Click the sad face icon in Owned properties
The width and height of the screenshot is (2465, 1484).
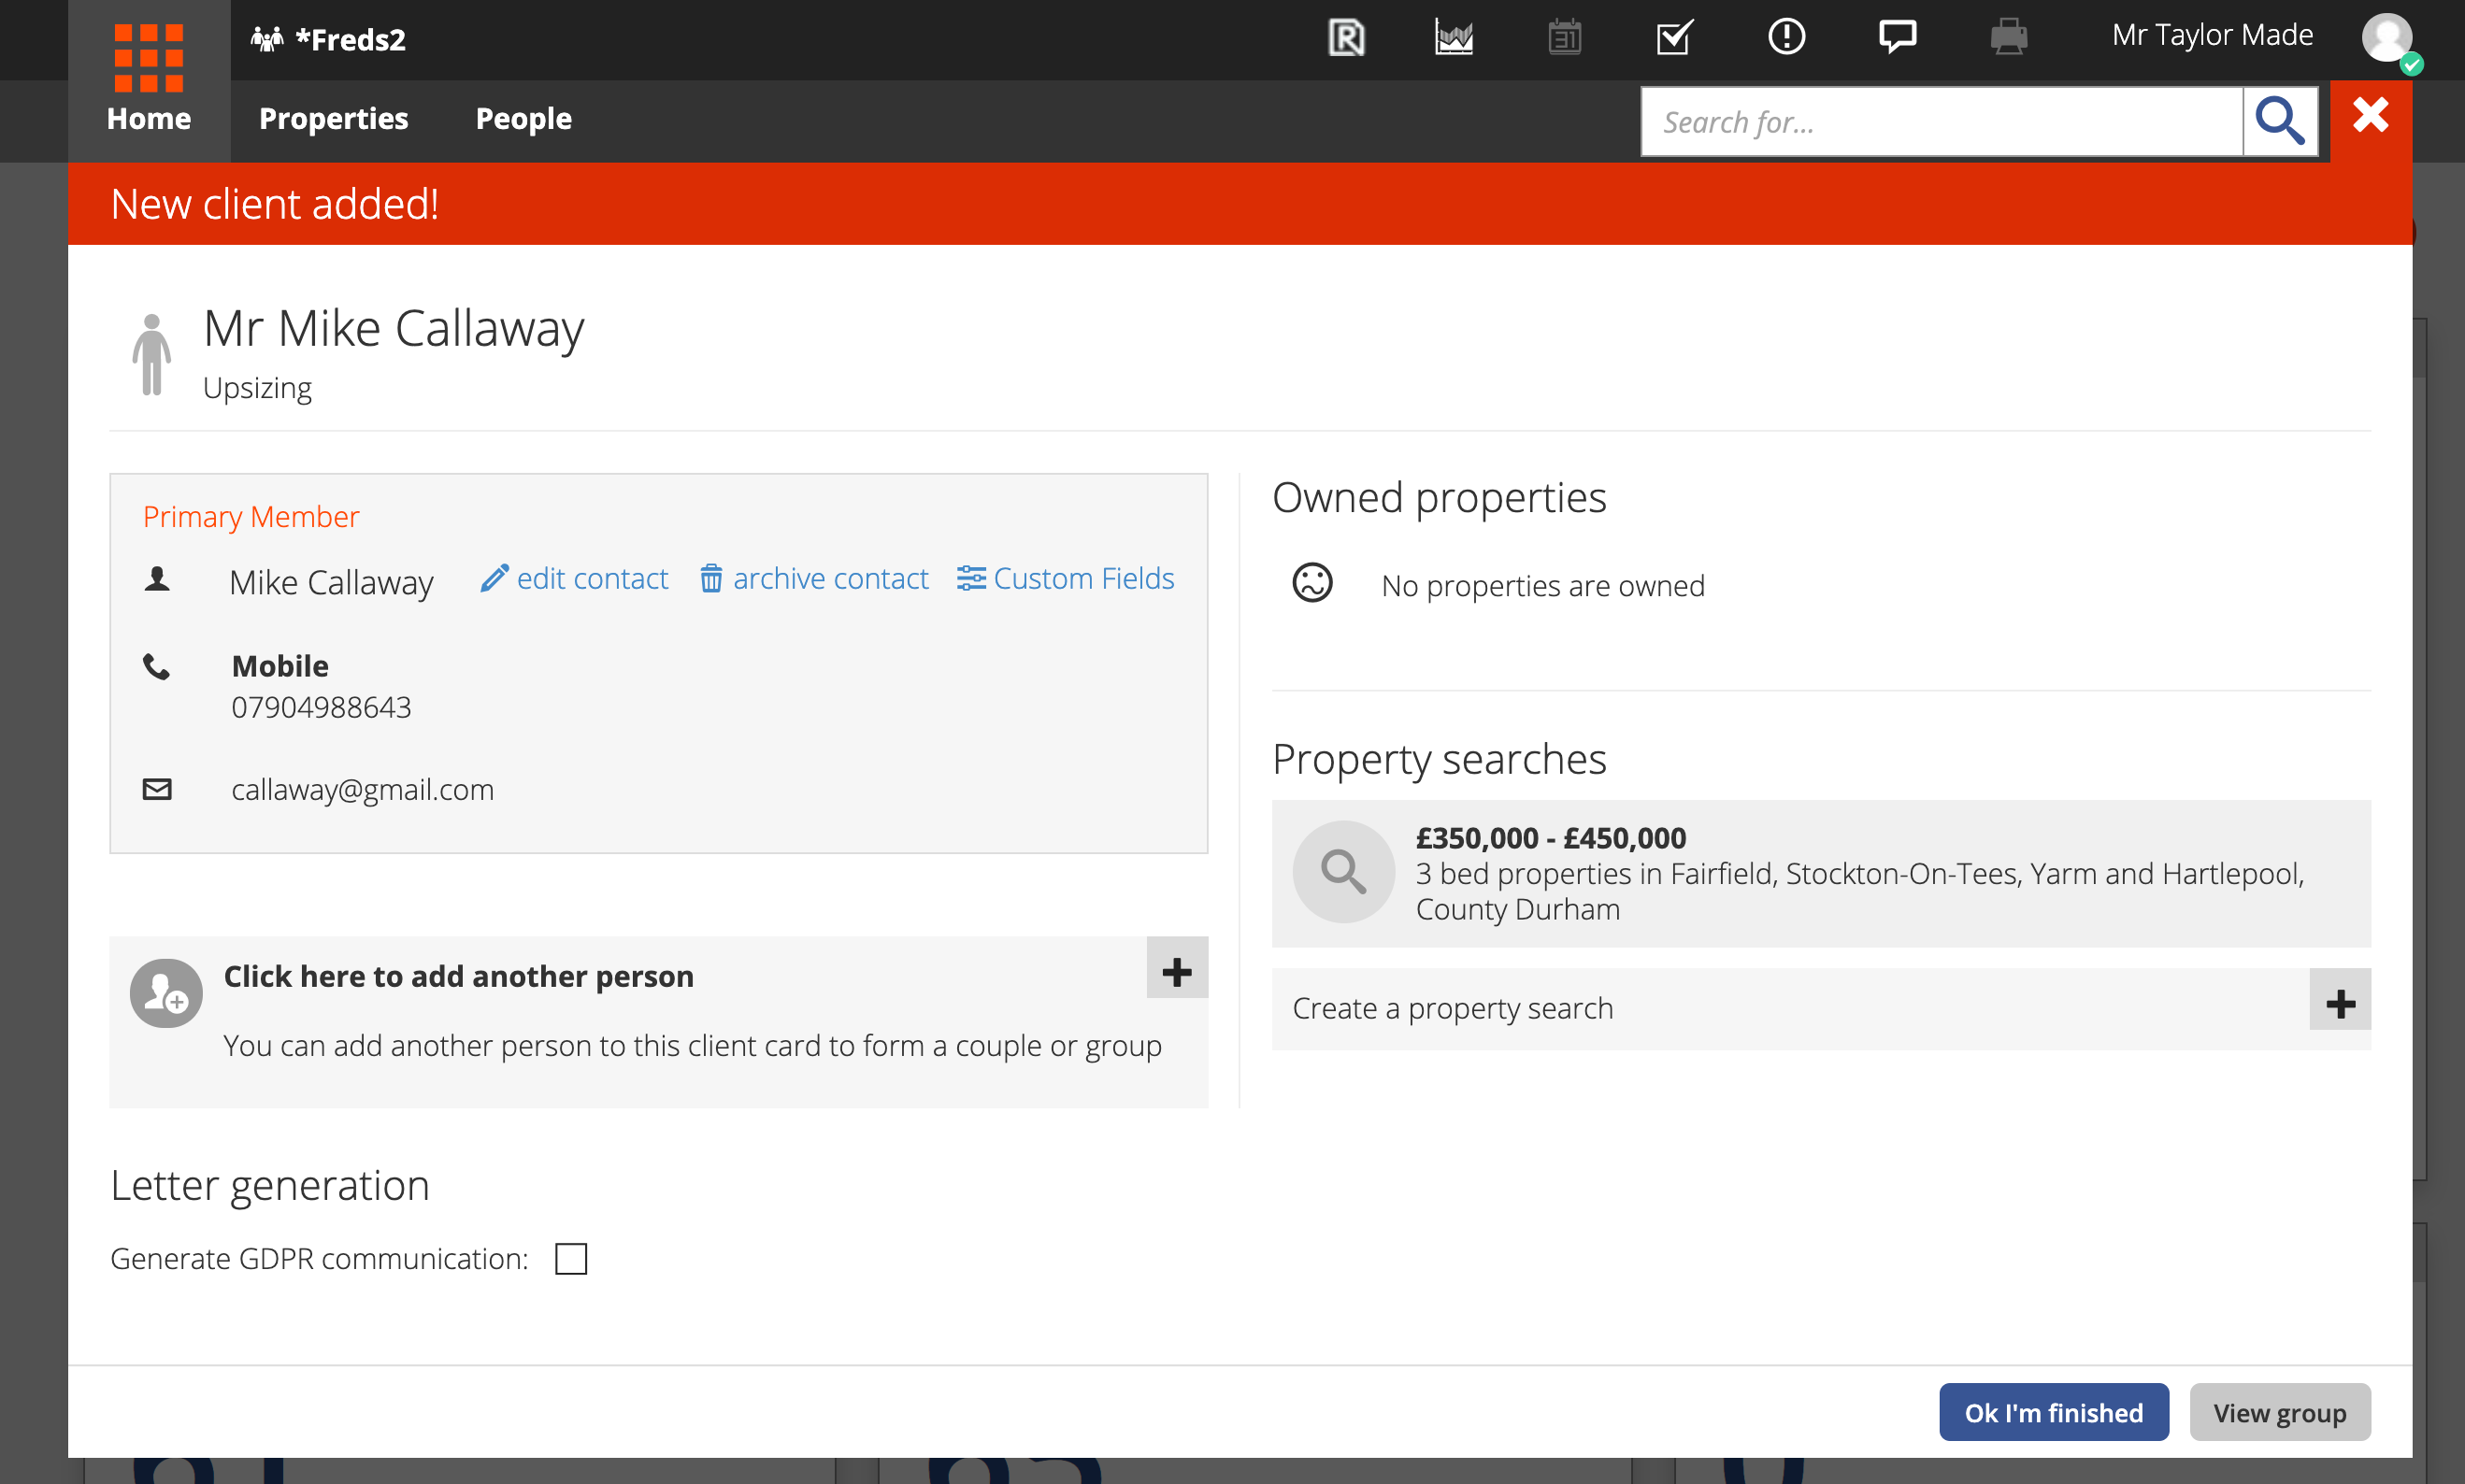point(1312,583)
